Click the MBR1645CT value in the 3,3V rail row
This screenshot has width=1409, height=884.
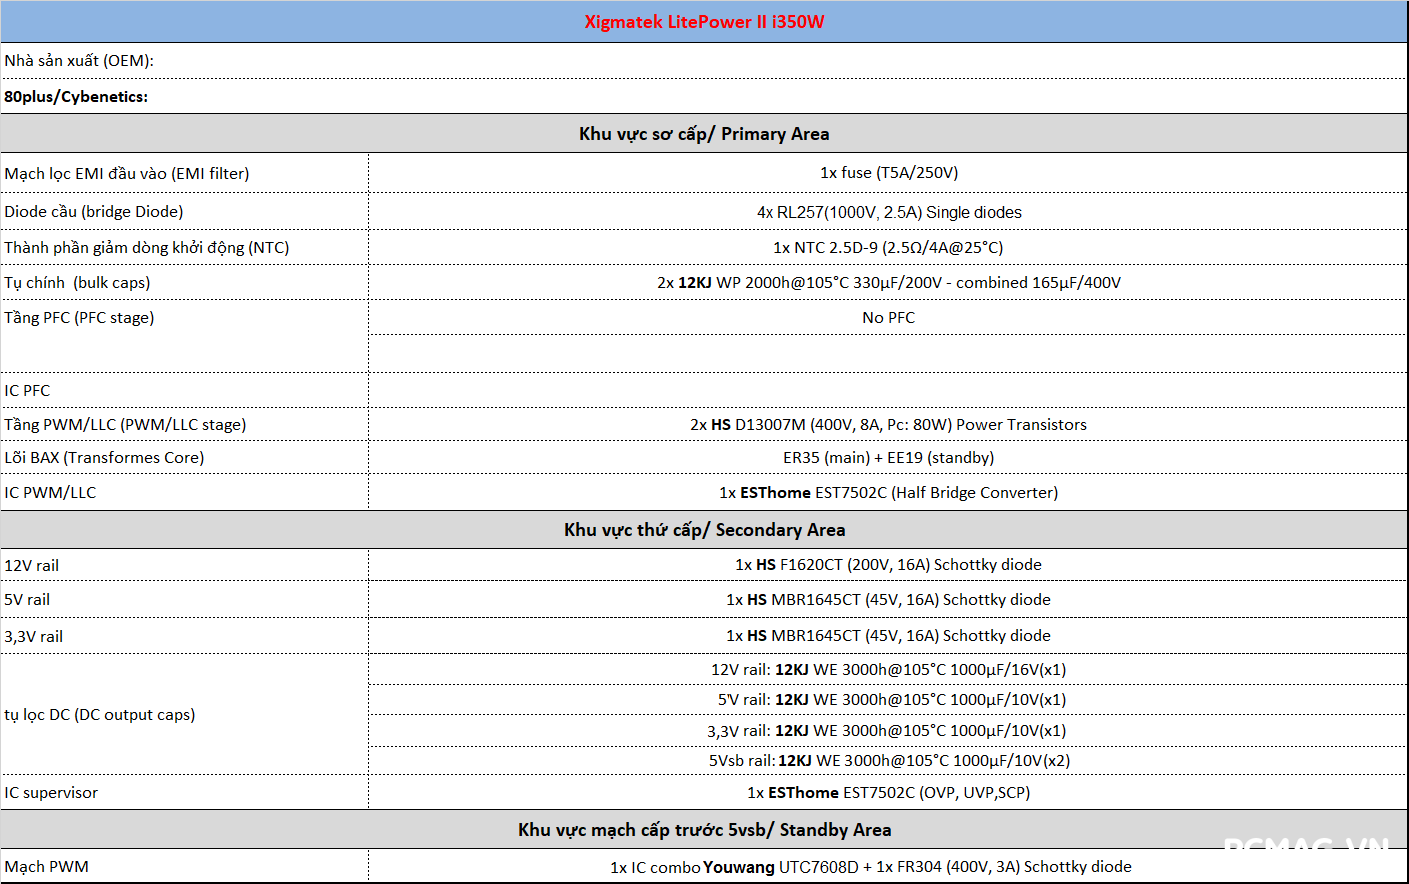(x=888, y=636)
